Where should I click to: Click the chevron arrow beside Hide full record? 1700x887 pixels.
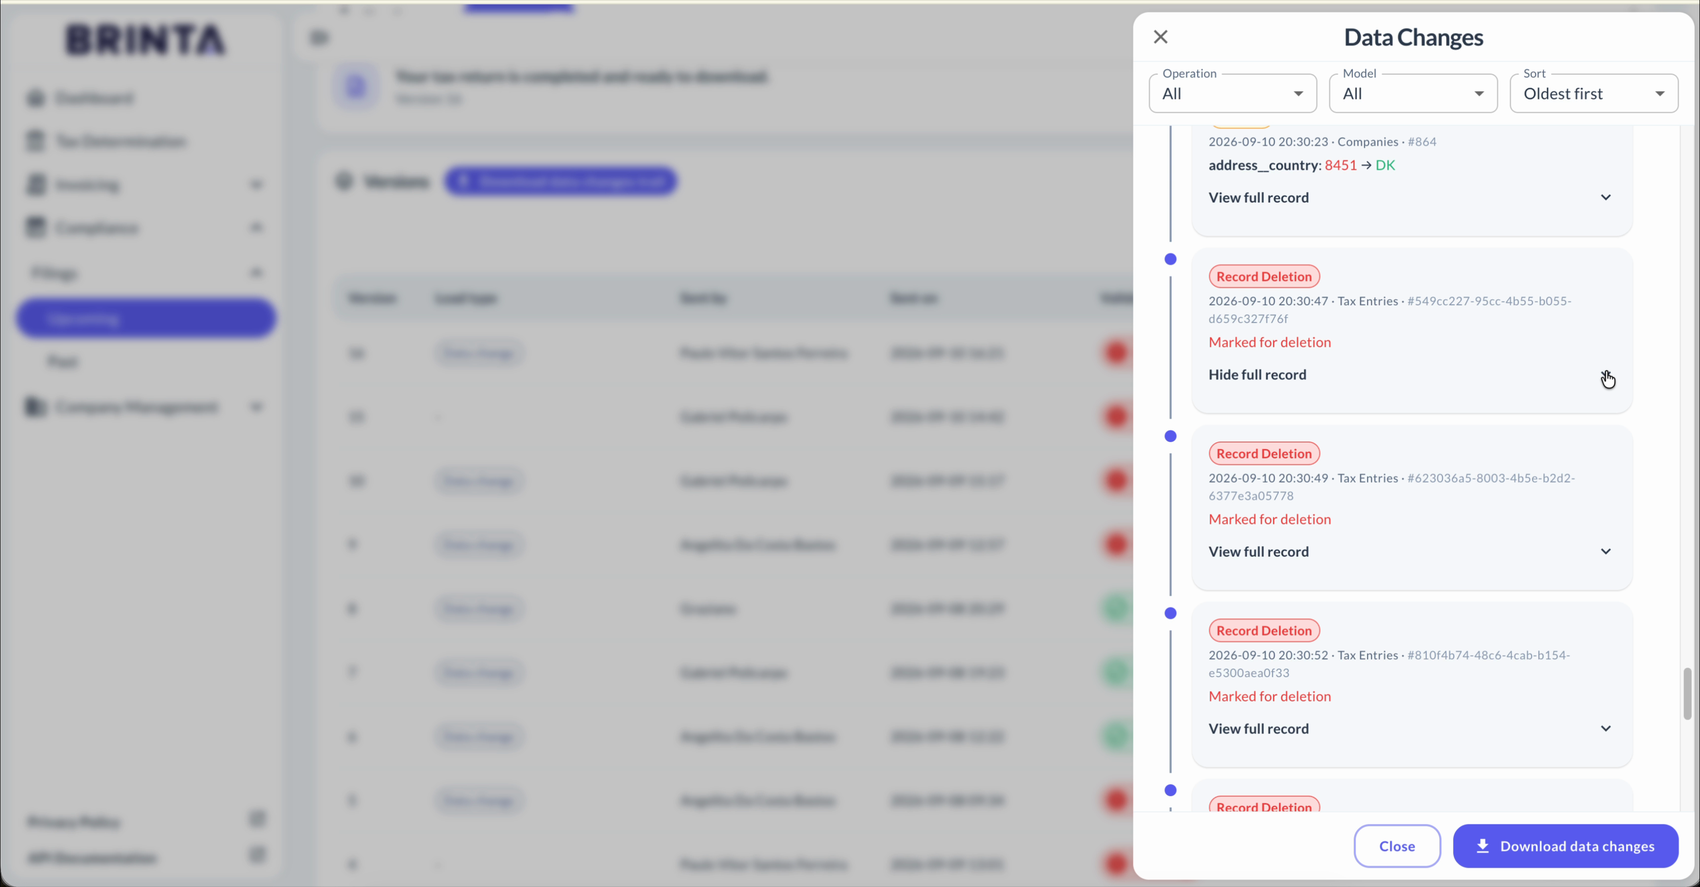tap(1605, 375)
